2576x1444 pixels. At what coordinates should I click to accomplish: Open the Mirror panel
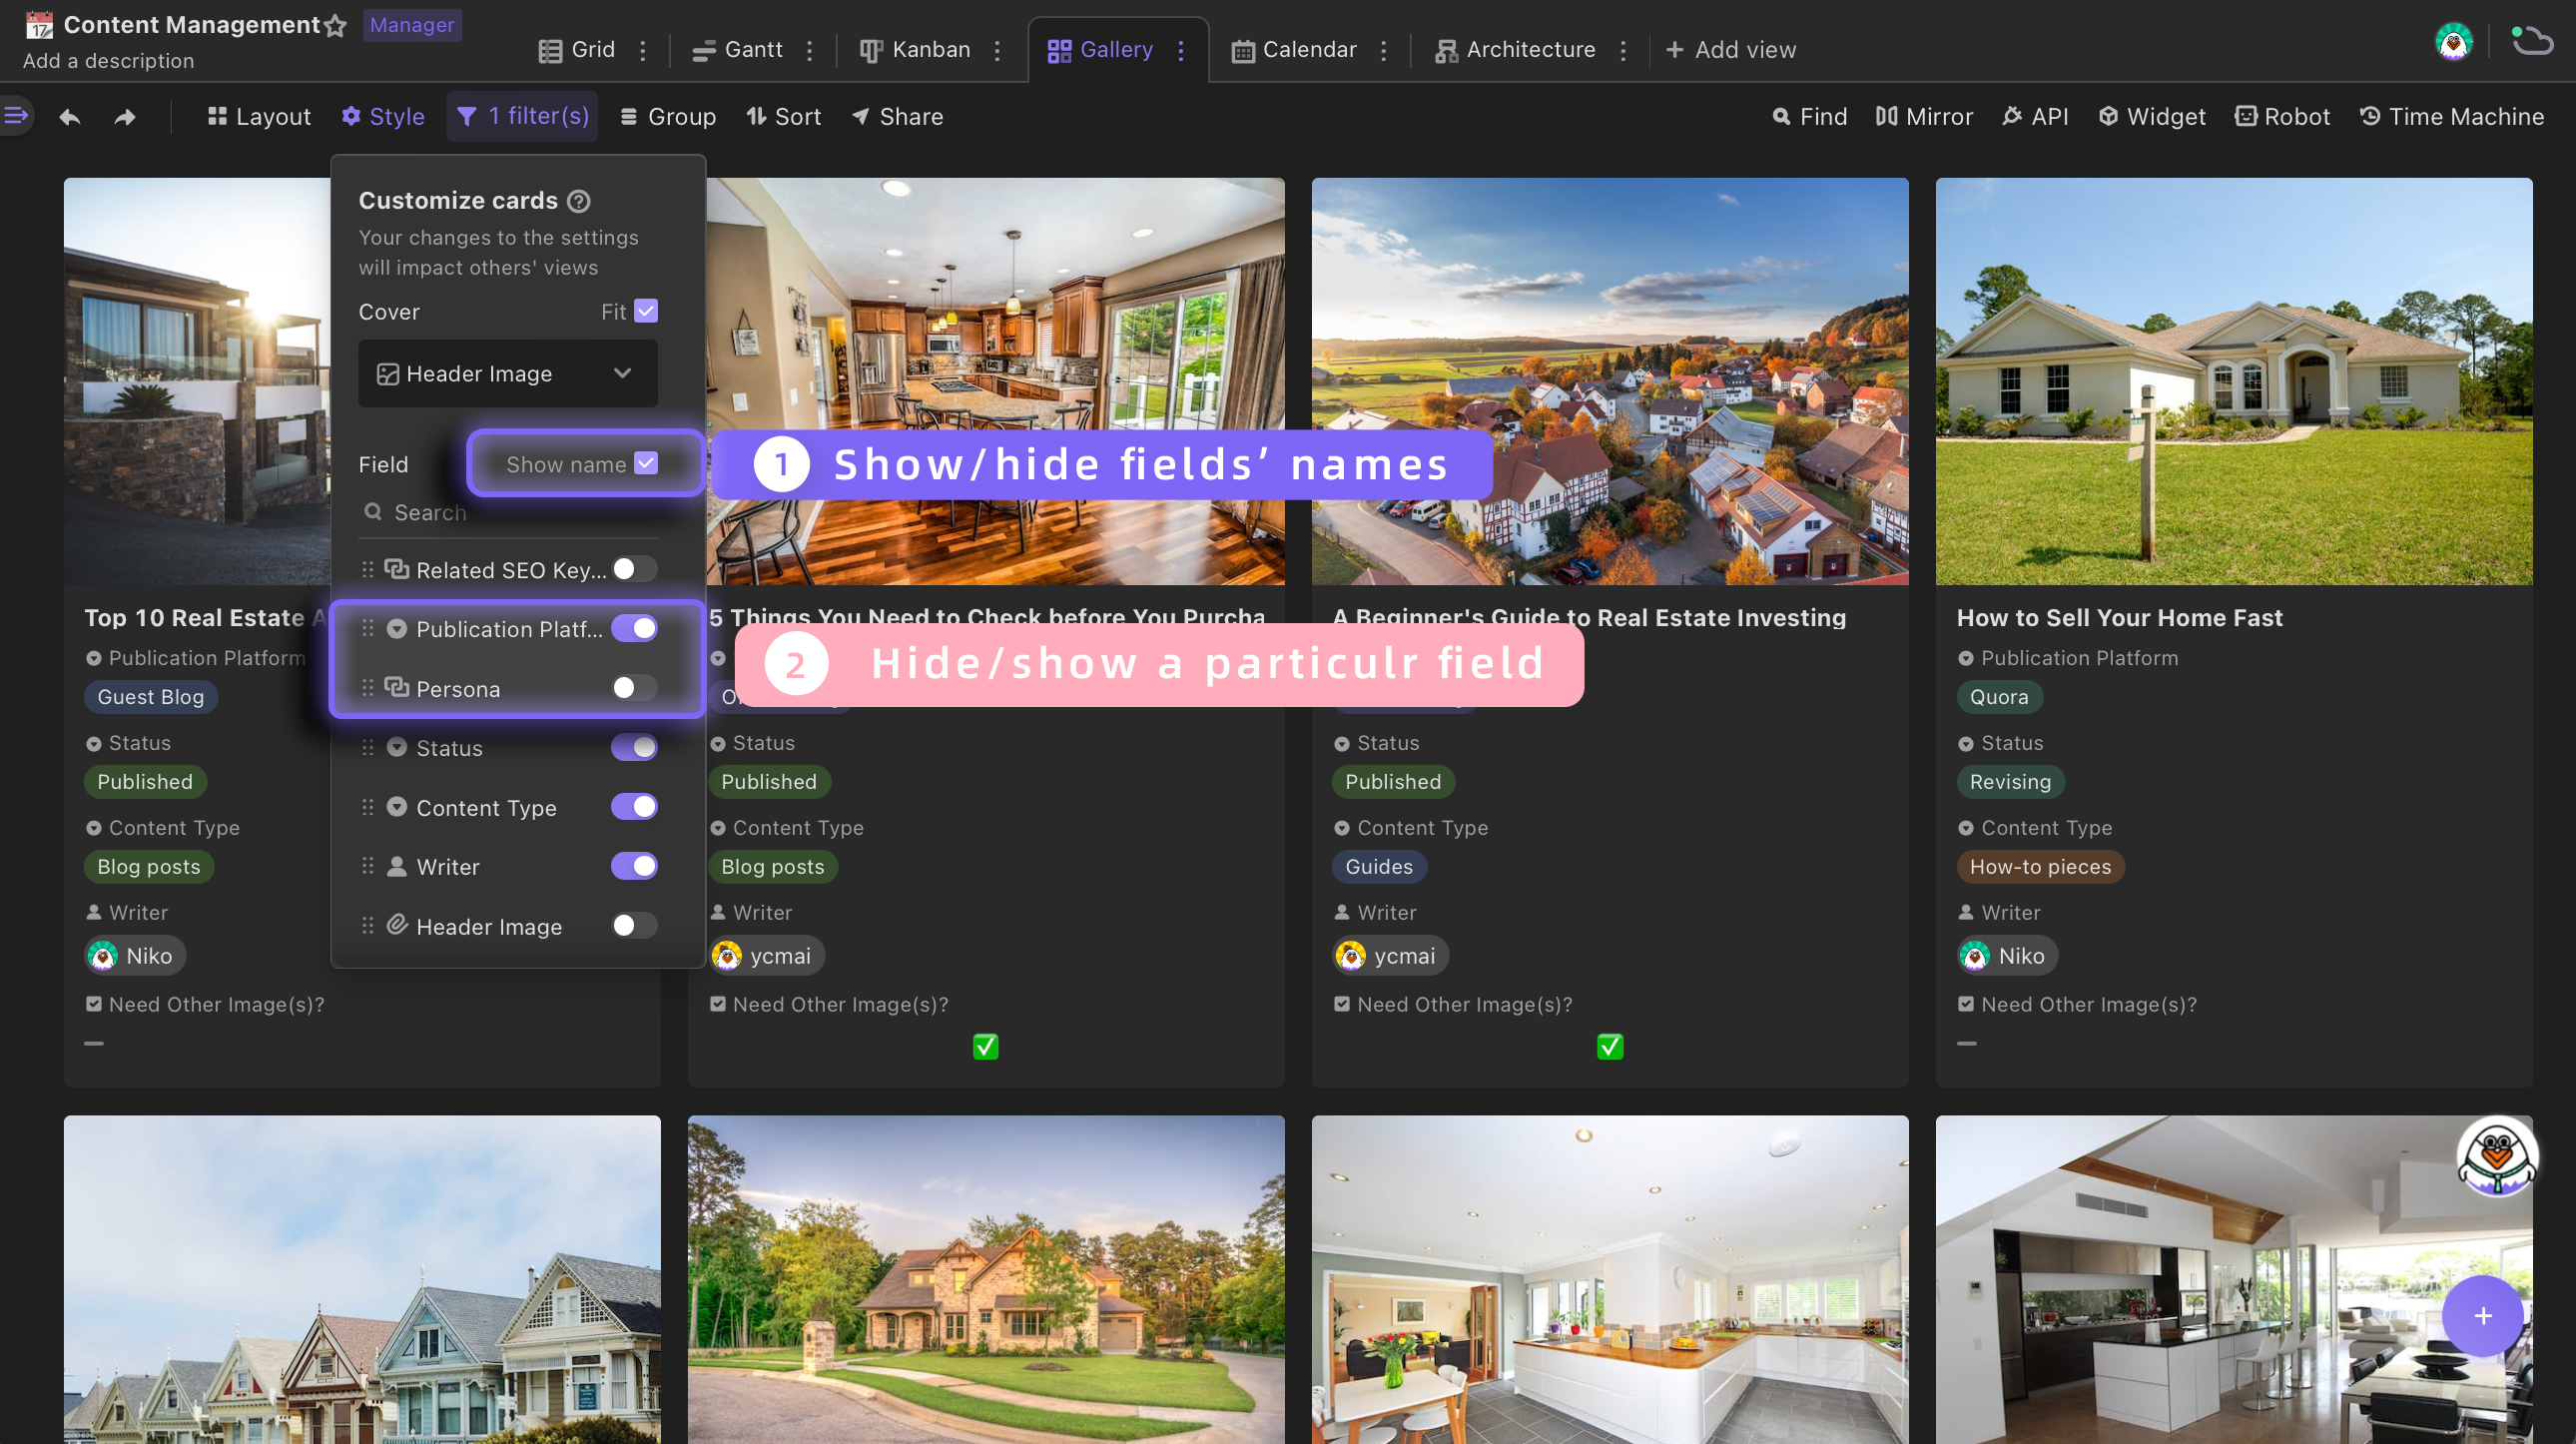(x=1924, y=117)
